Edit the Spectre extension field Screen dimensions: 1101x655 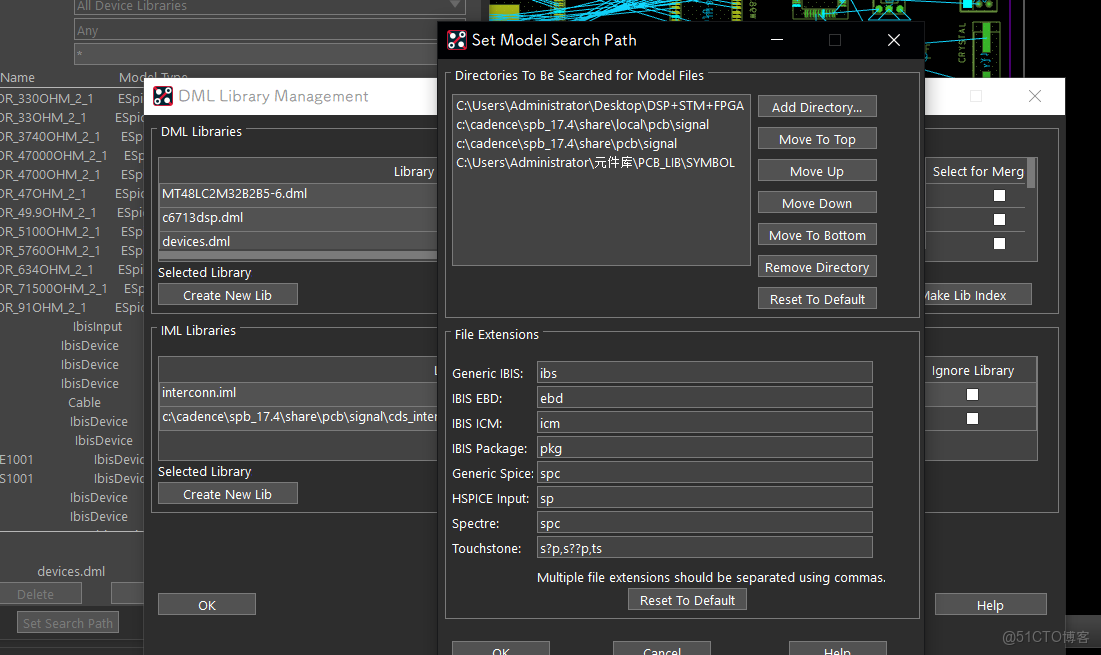704,523
